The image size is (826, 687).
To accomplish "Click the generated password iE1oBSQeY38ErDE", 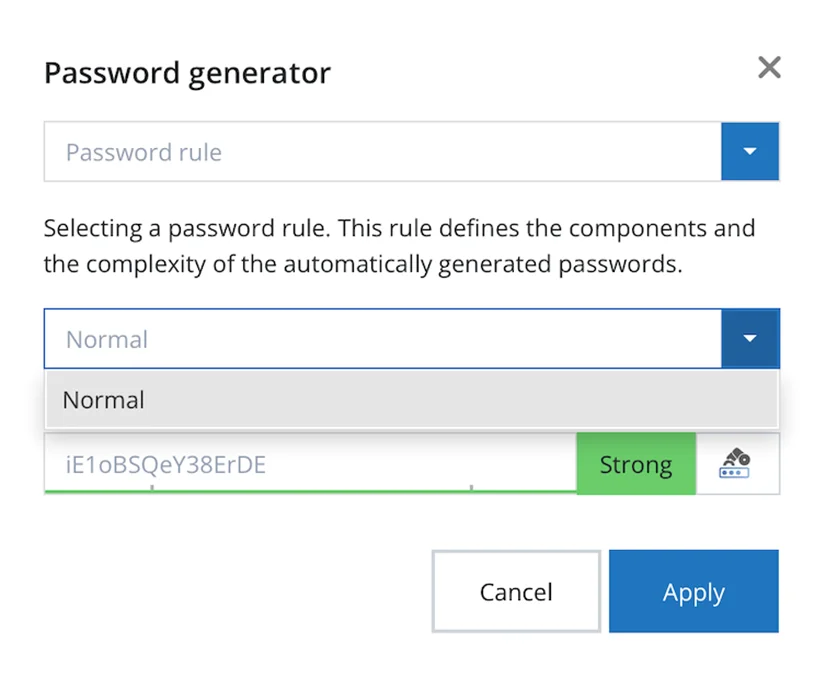I will tap(165, 465).
